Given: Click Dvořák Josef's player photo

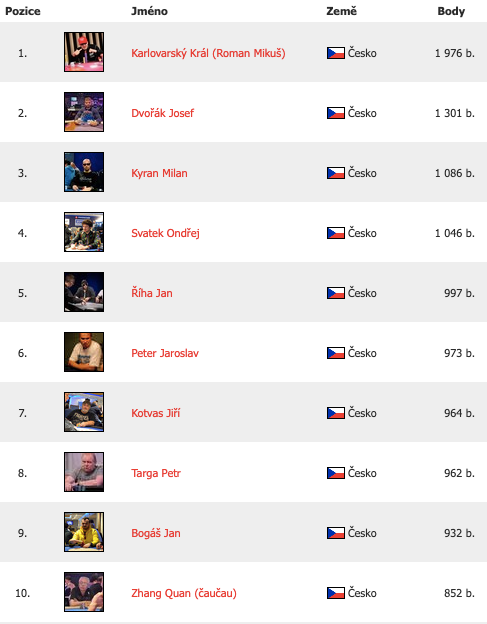Looking at the screenshot, I should pyautogui.click(x=84, y=112).
